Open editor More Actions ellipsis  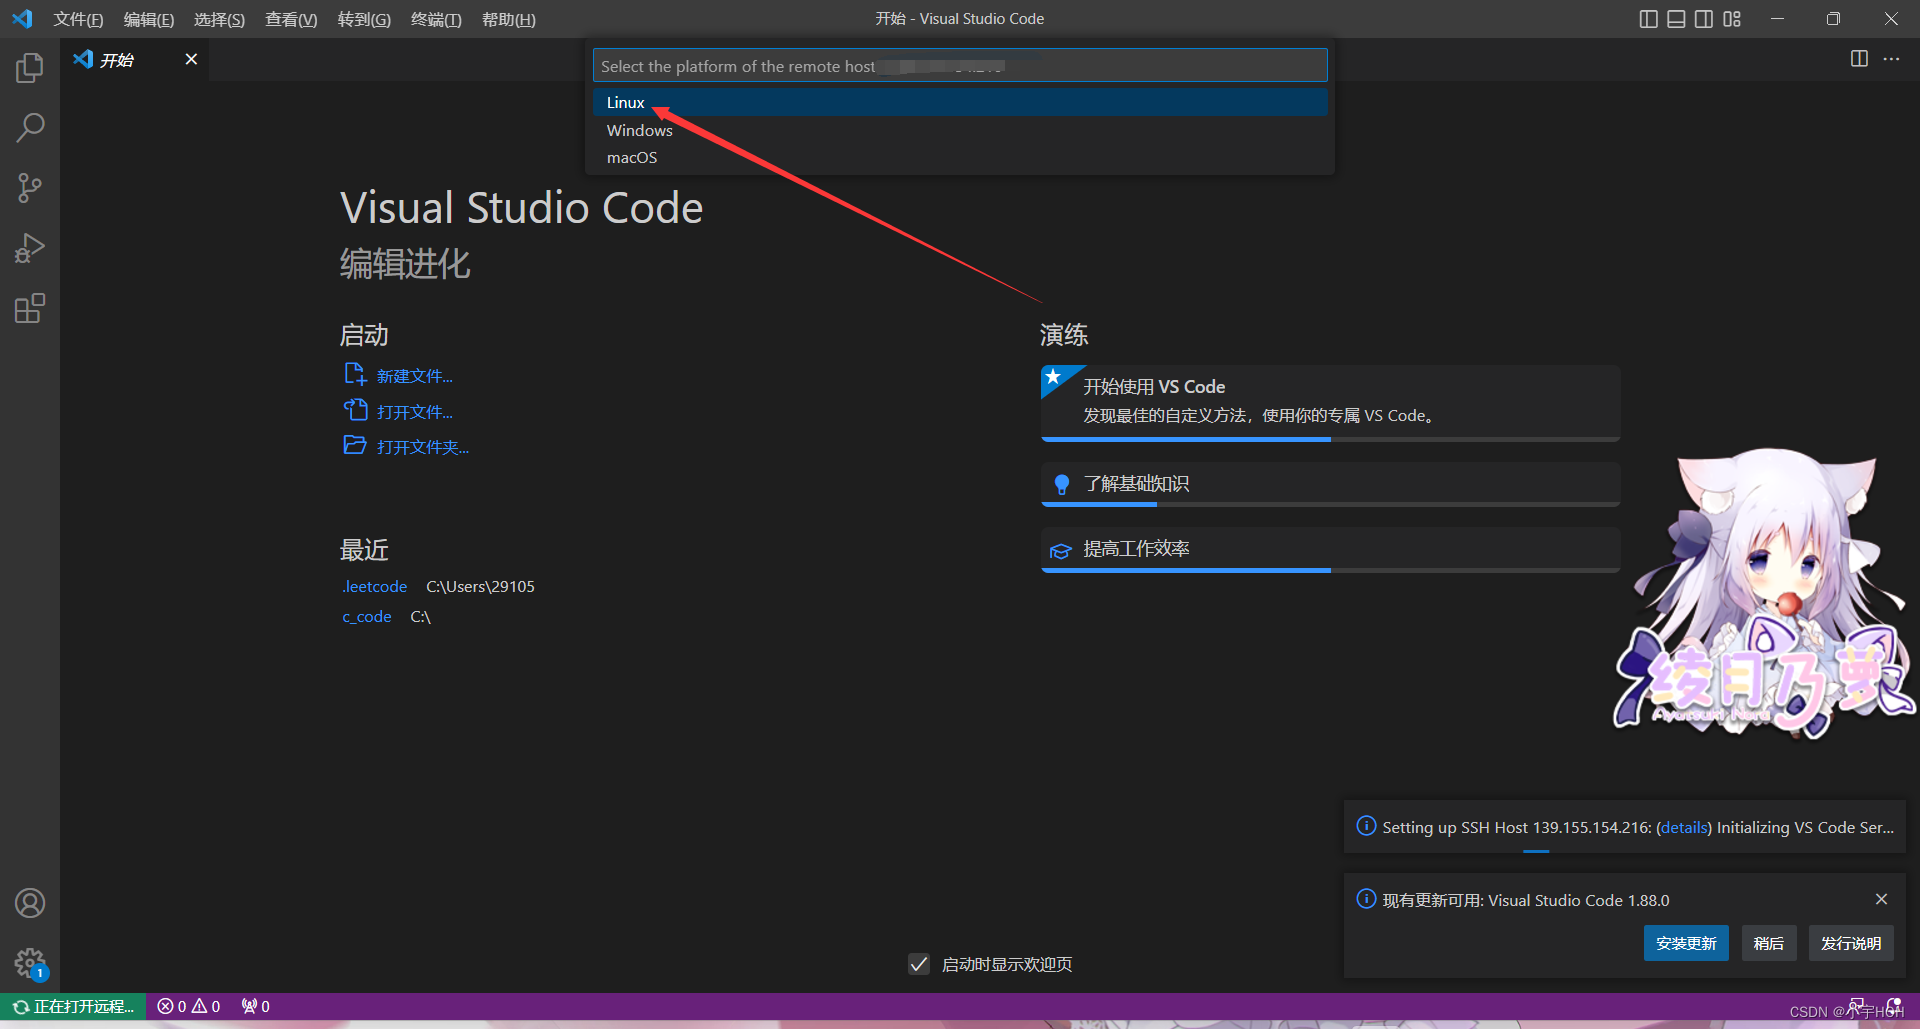[1891, 59]
